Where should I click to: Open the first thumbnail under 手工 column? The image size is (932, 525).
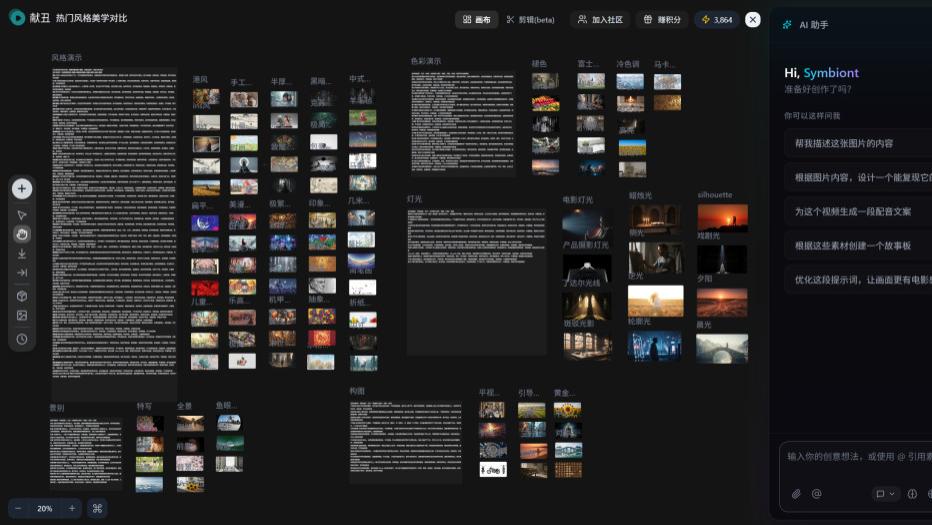[244, 99]
